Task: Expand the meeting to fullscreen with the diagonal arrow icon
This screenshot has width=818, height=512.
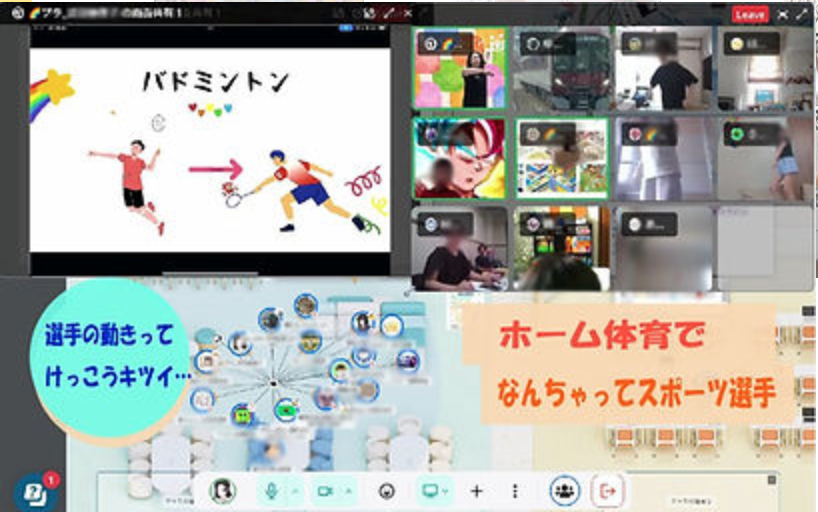Action: 802,15
